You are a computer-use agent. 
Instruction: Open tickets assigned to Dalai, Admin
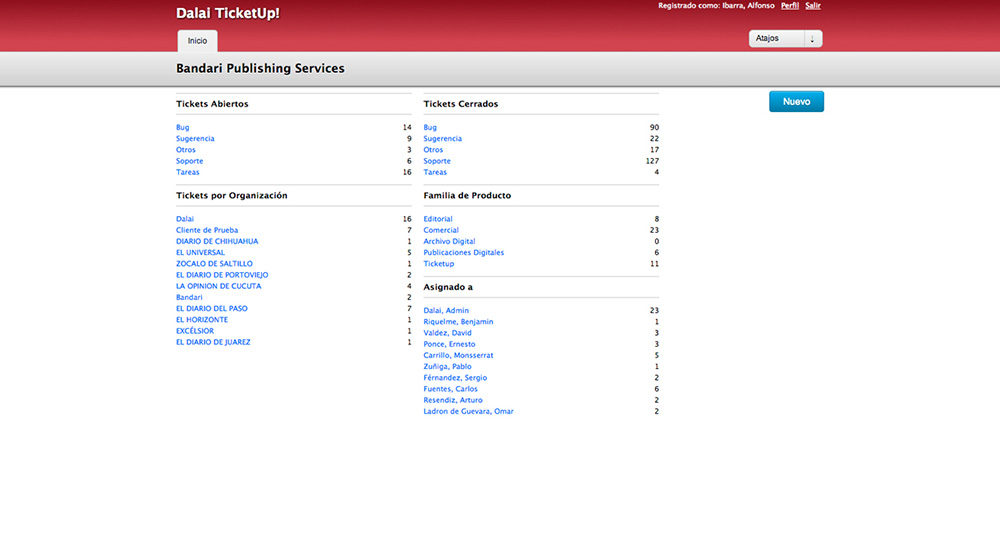point(446,311)
